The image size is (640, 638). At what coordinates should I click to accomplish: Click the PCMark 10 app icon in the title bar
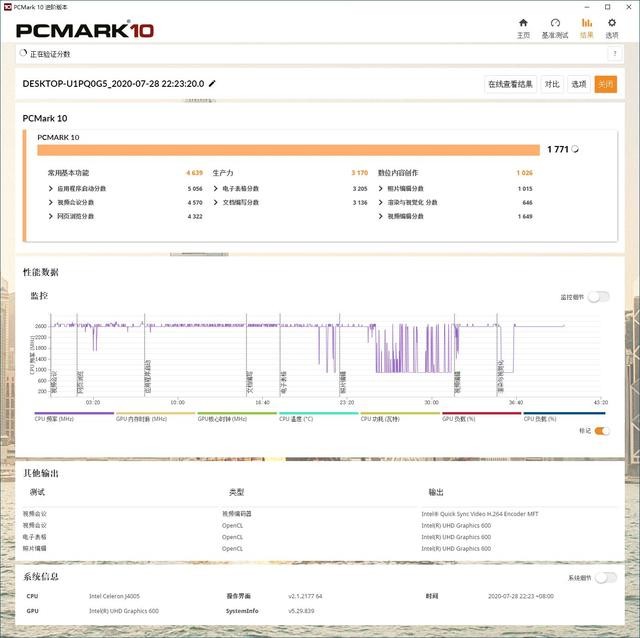click(7, 7)
